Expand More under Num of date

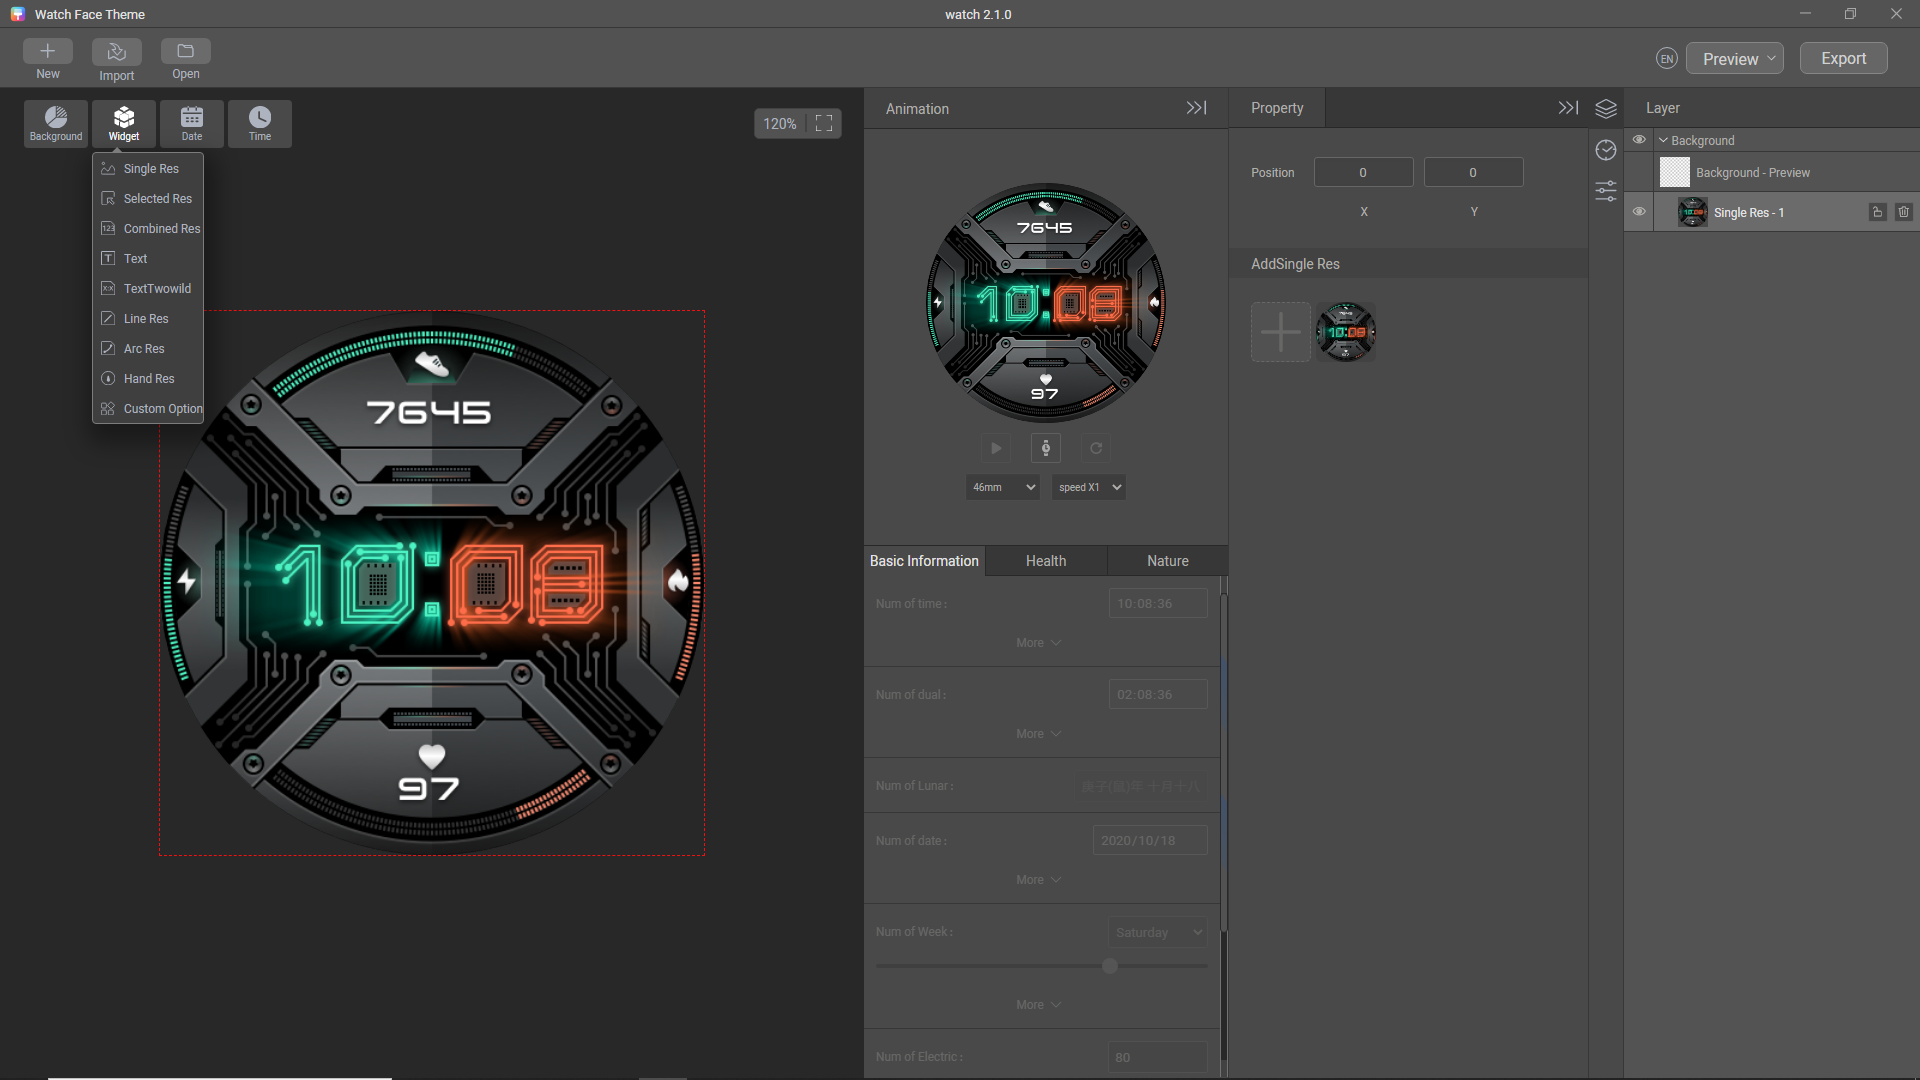pyautogui.click(x=1038, y=880)
